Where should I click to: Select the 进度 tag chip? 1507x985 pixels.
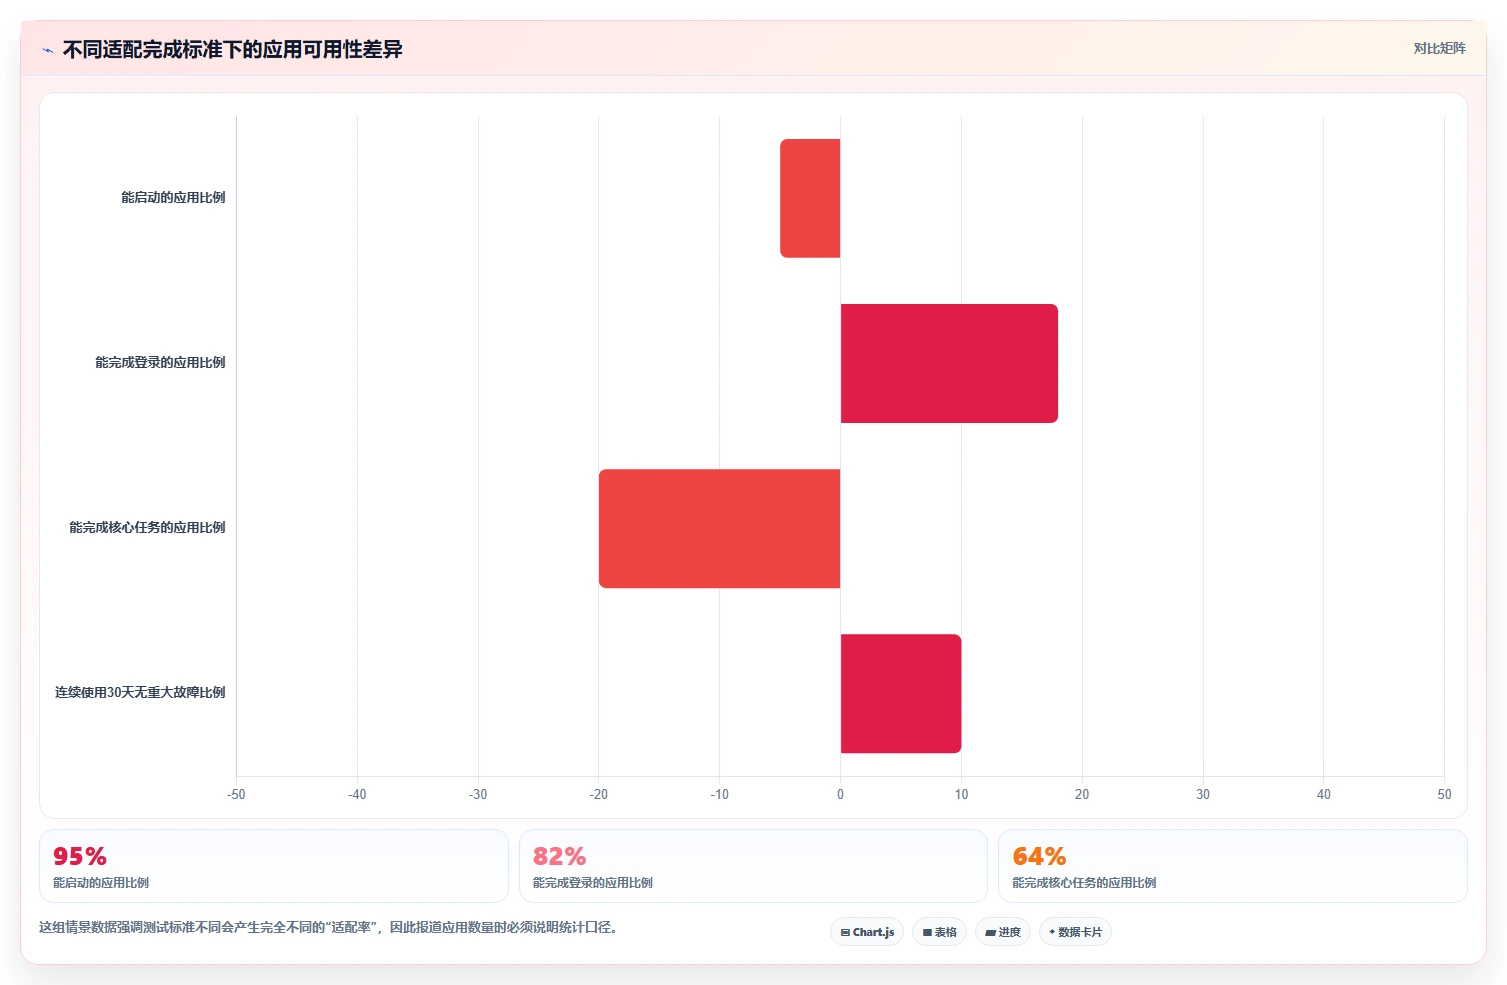1003,932
